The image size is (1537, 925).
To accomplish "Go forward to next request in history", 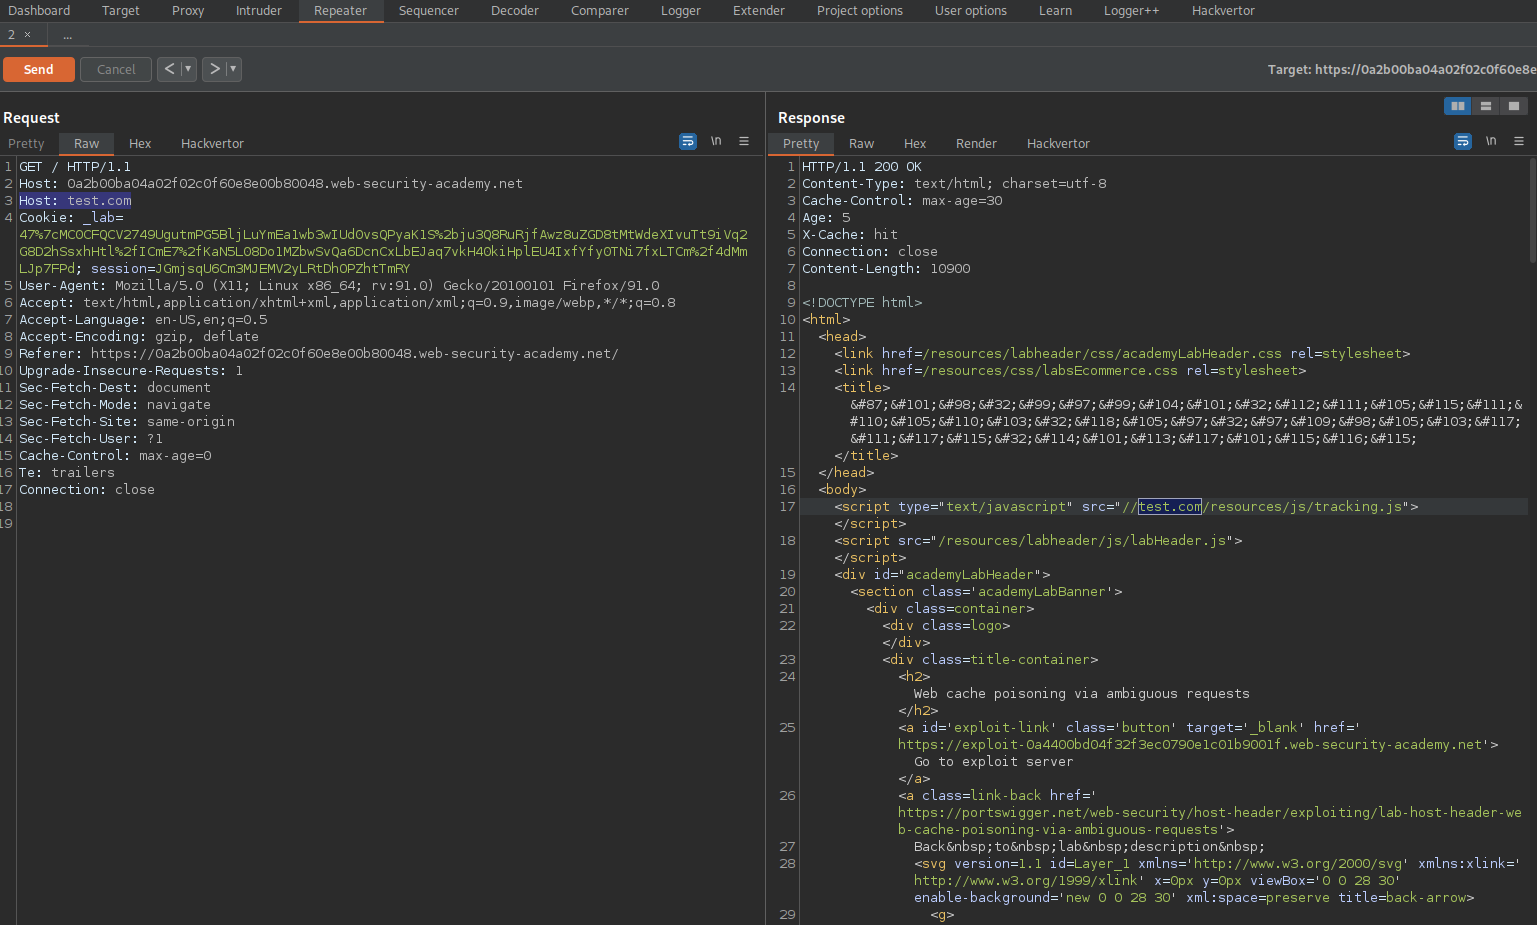I will click(214, 69).
